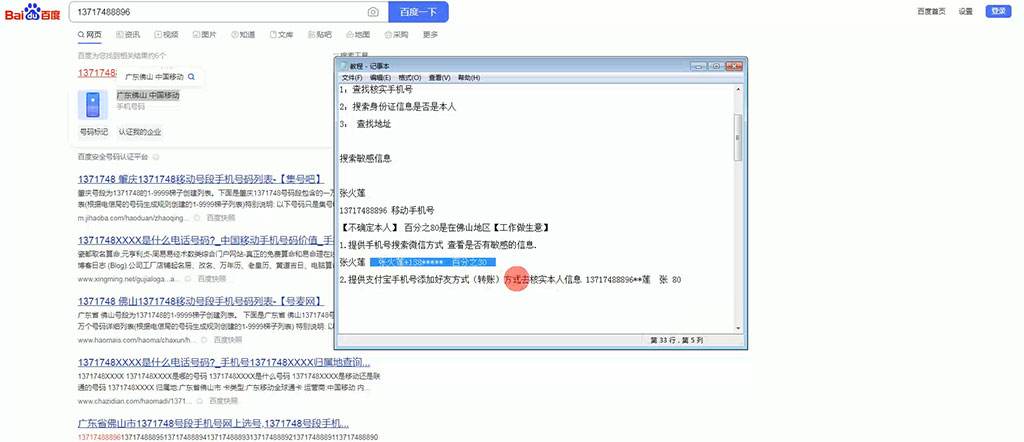Viewport: 1024px width, 442px height.
Task: Click the m.jihaoba.com source URL
Action: [x=133, y=217]
